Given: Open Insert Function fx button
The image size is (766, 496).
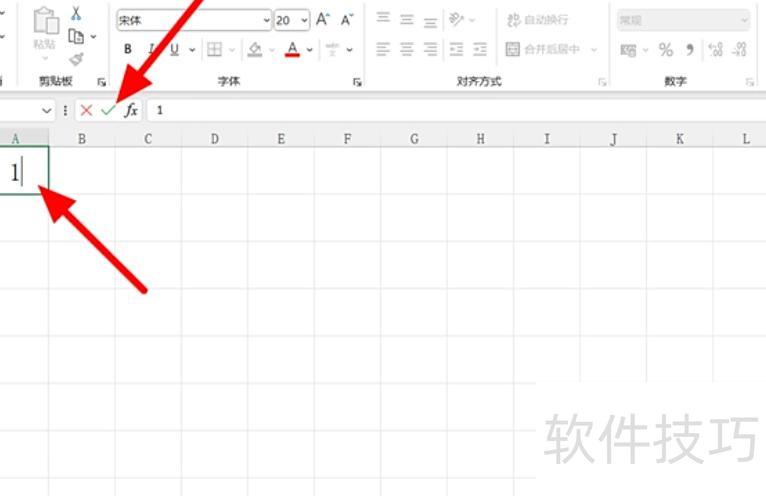Looking at the screenshot, I should click(131, 110).
